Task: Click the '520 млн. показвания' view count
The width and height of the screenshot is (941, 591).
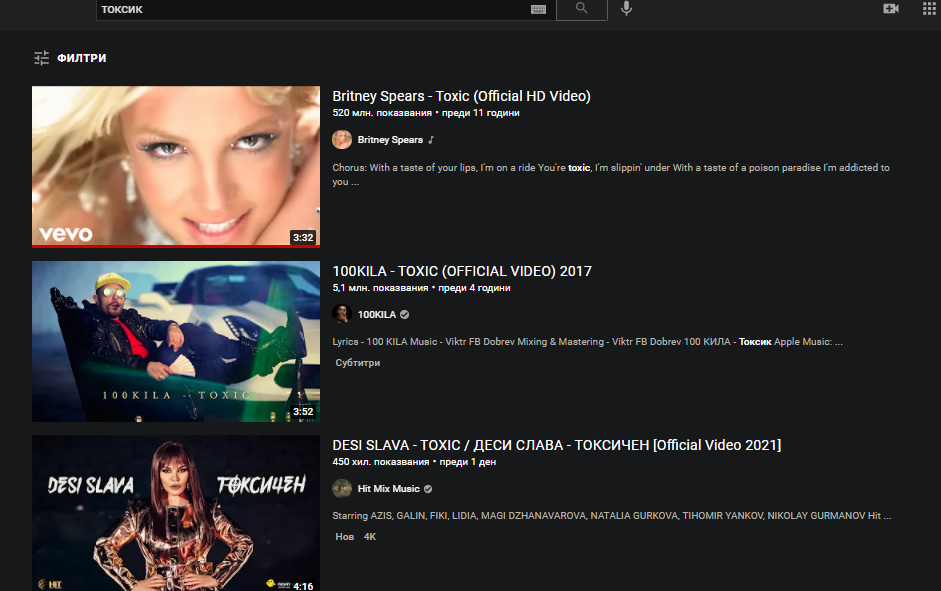Action: (x=382, y=113)
